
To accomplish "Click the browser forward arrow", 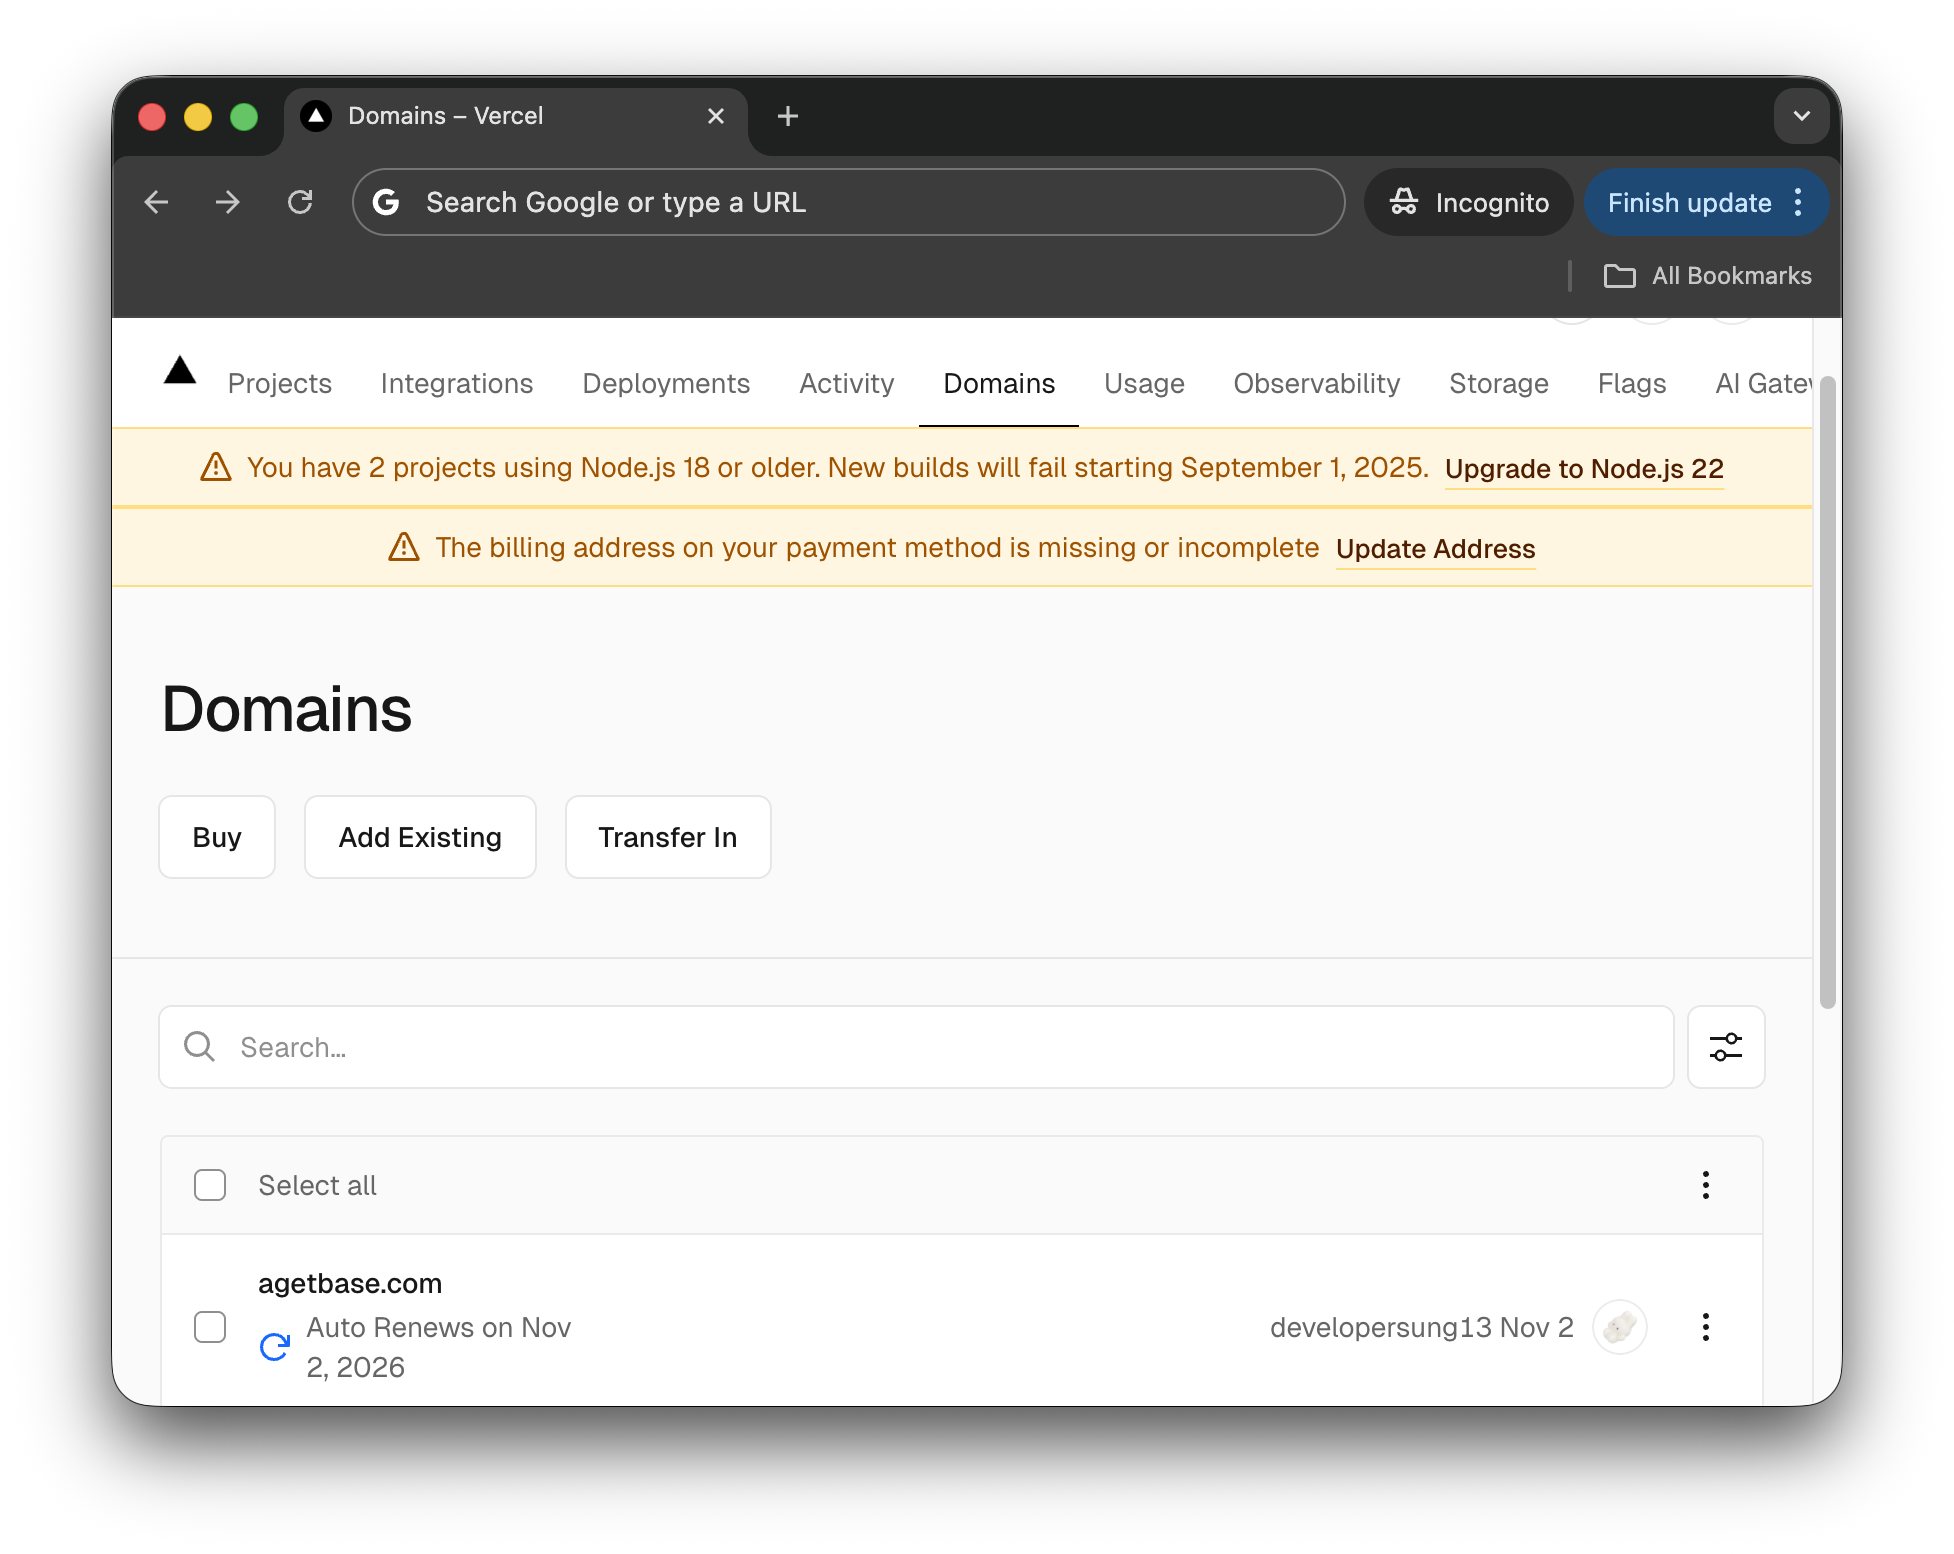I will point(228,202).
